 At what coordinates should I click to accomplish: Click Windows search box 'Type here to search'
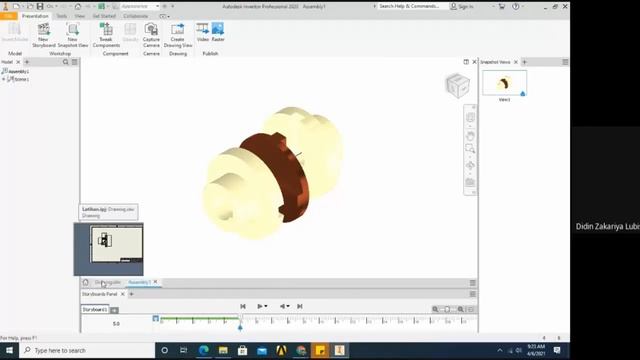click(87, 350)
